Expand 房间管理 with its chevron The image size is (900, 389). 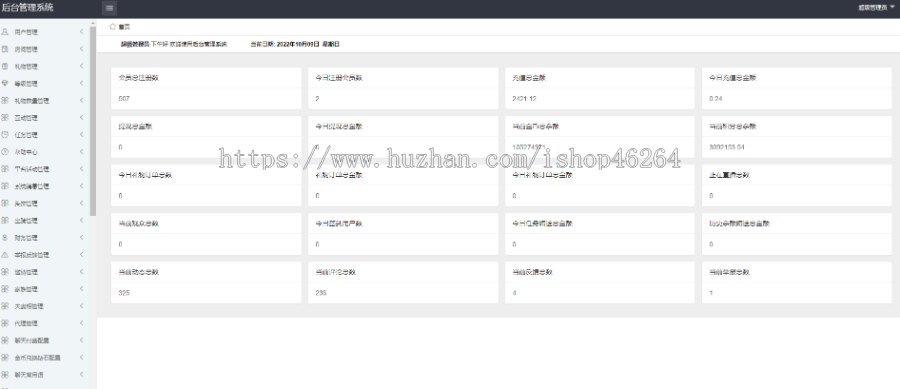(x=82, y=49)
